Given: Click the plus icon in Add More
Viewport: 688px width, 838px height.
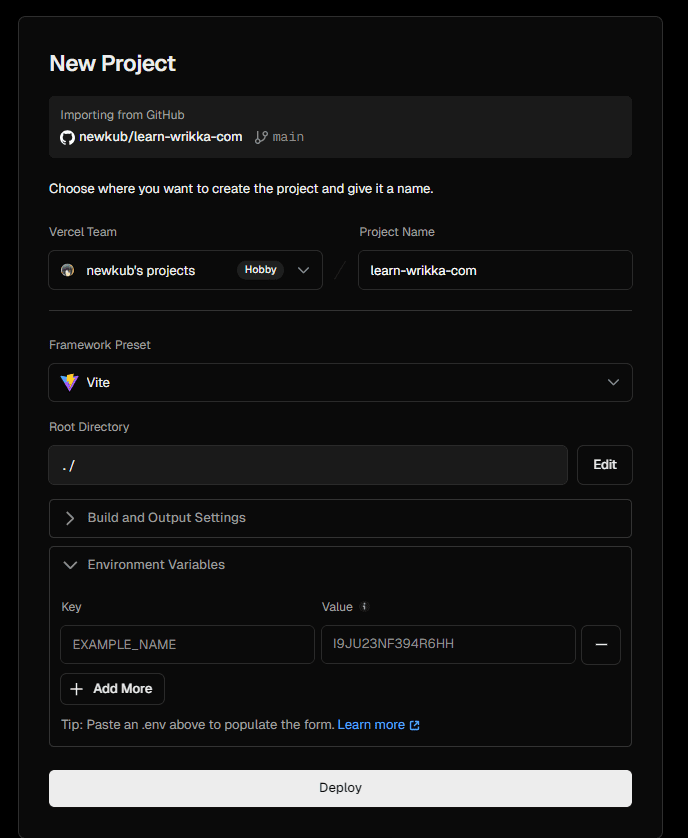Looking at the screenshot, I should [76, 689].
